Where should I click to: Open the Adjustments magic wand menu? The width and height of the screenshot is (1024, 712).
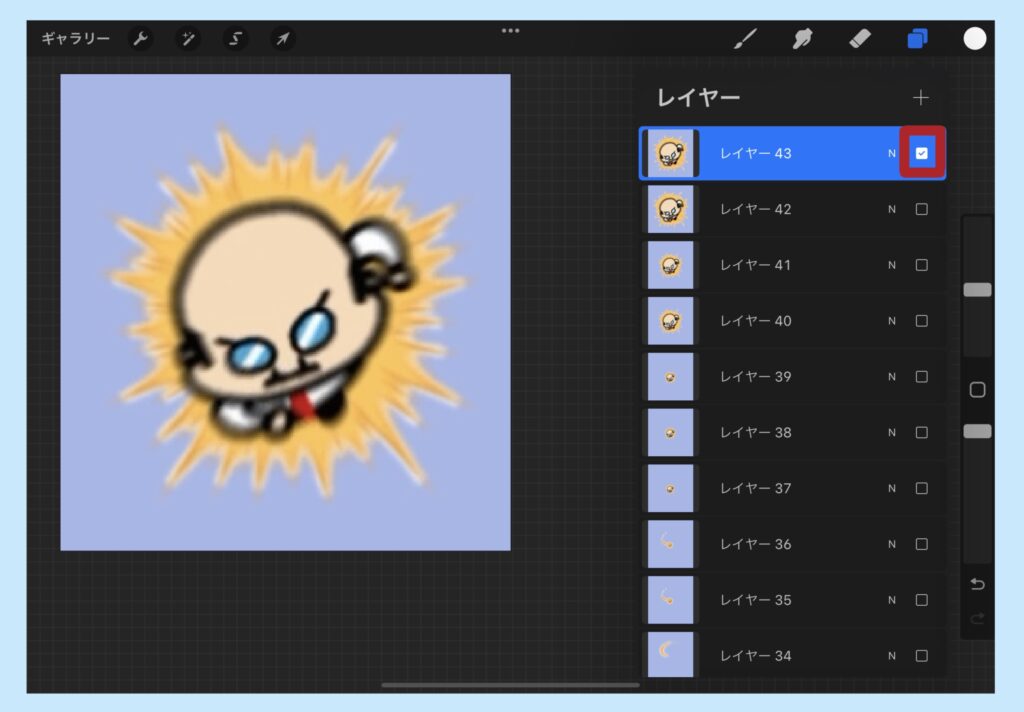[x=188, y=39]
